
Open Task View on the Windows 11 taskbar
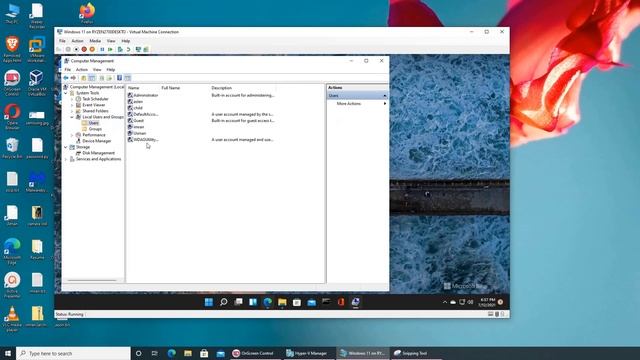pos(238,302)
